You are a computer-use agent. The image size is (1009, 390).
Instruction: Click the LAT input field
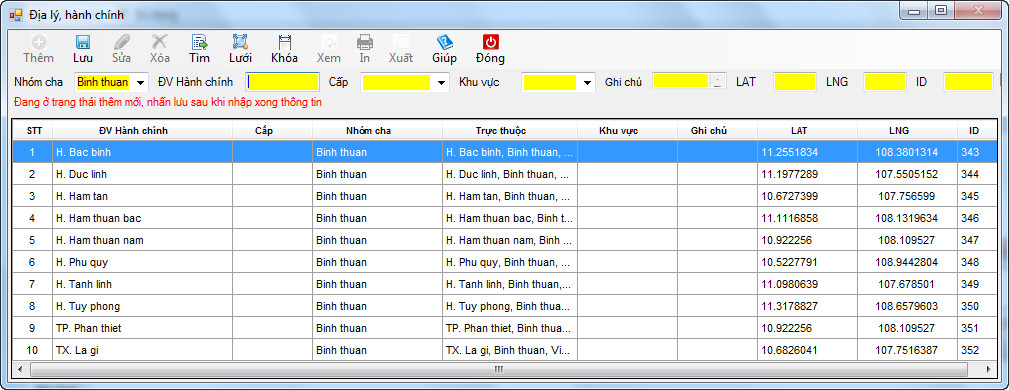[795, 82]
